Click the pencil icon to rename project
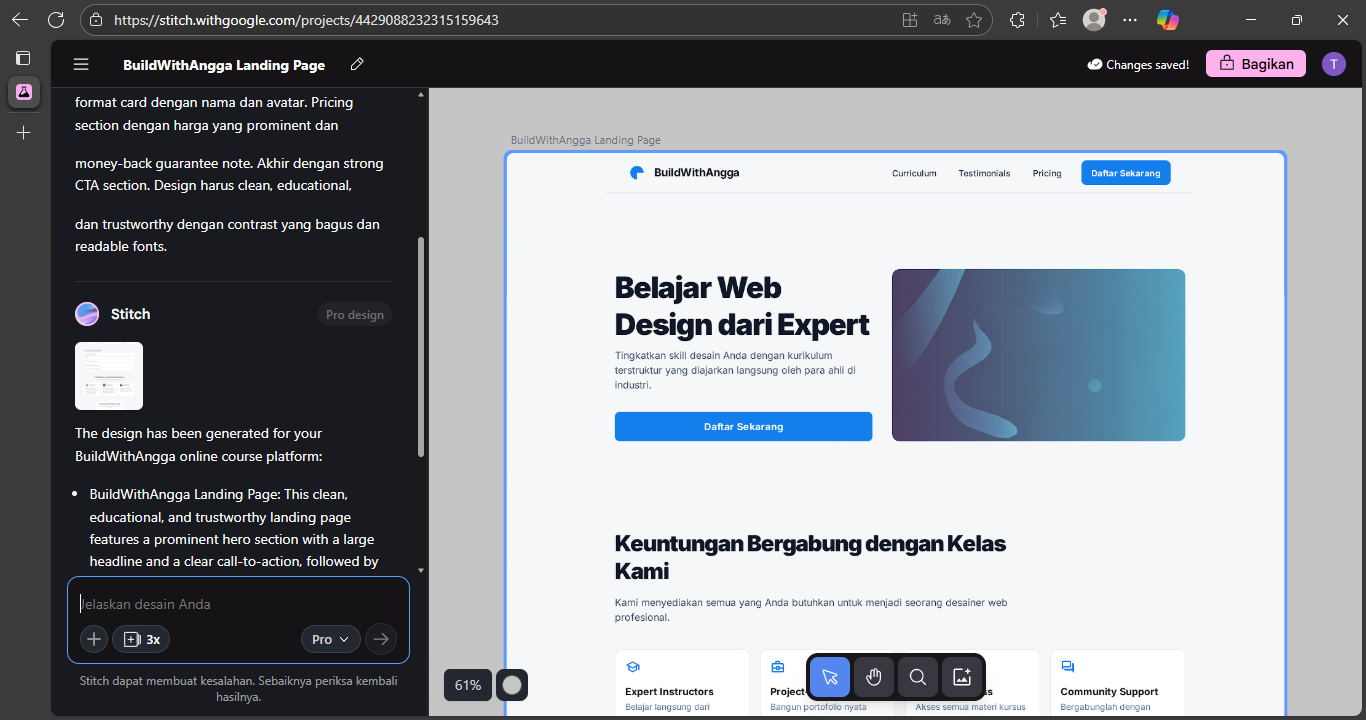Screen dimensions: 1366x720 click(356, 63)
